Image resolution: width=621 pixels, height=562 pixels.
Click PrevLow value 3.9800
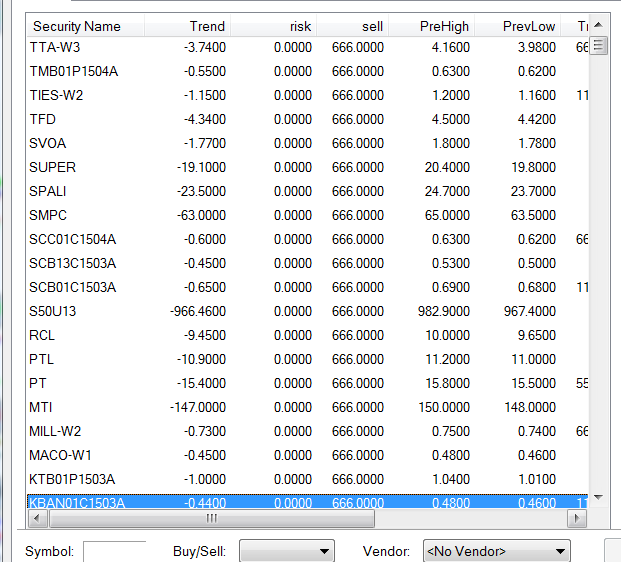pyautogui.click(x=537, y=48)
